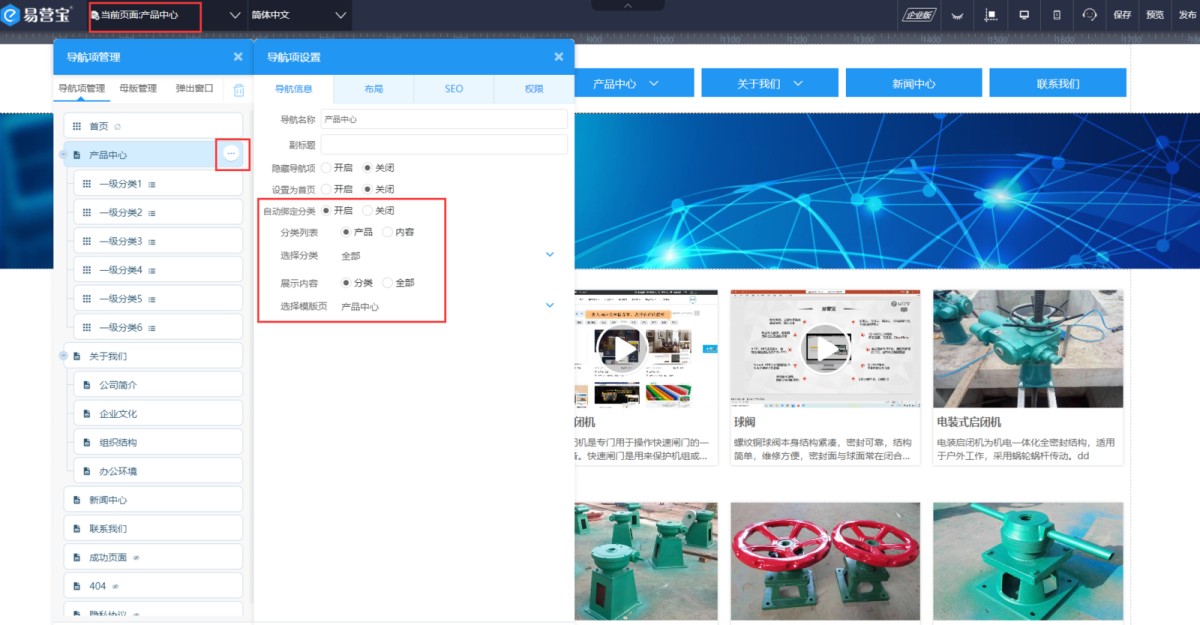Viewport: 1200px width, 625px height.
Task: Choose 内容 for 分类列表
Action: point(388,232)
